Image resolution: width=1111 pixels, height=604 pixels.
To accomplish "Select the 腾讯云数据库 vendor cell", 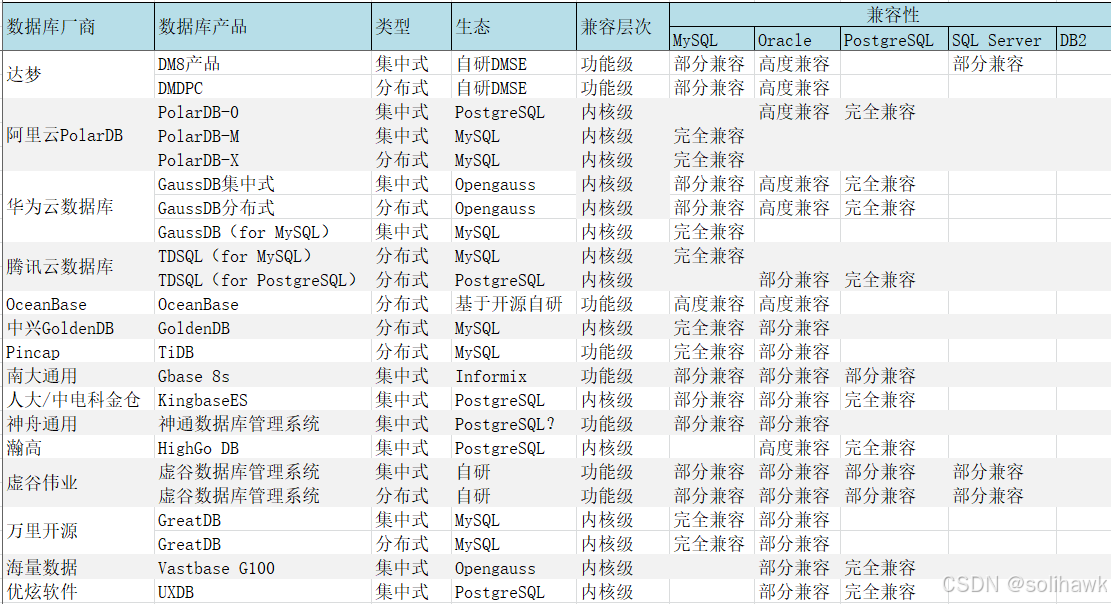I will click(78, 267).
